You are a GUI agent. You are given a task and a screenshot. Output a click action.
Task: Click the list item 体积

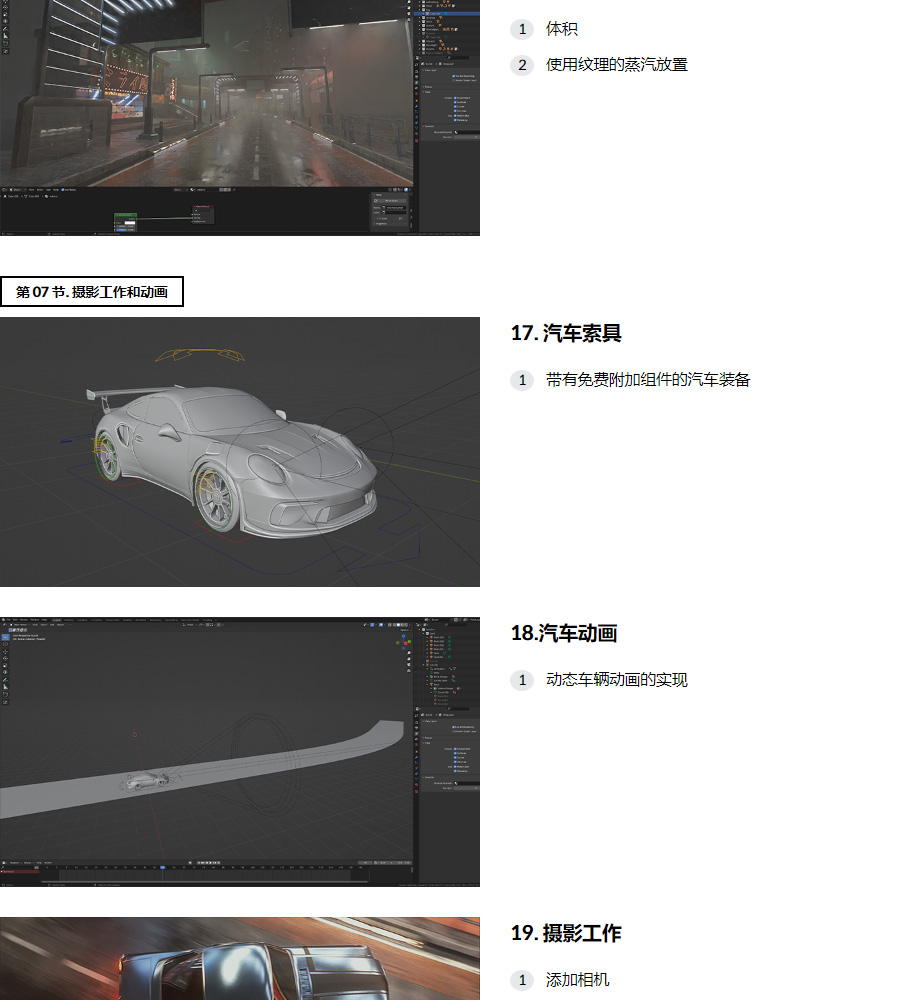[561, 29]
